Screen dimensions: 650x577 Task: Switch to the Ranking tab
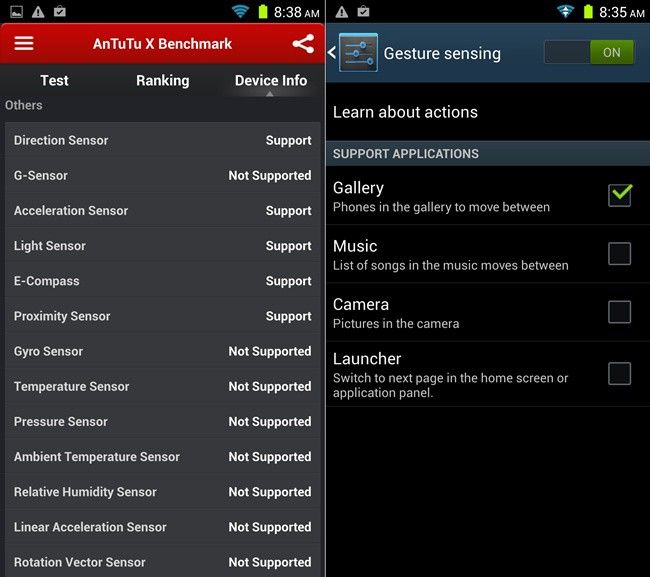(x=162, y=80)
